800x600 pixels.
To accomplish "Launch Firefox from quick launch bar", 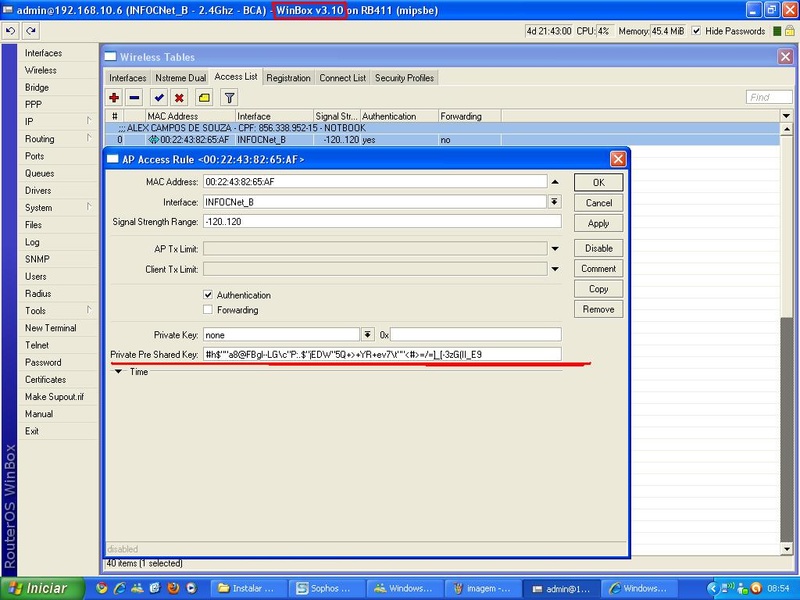I will pos(173,588).
